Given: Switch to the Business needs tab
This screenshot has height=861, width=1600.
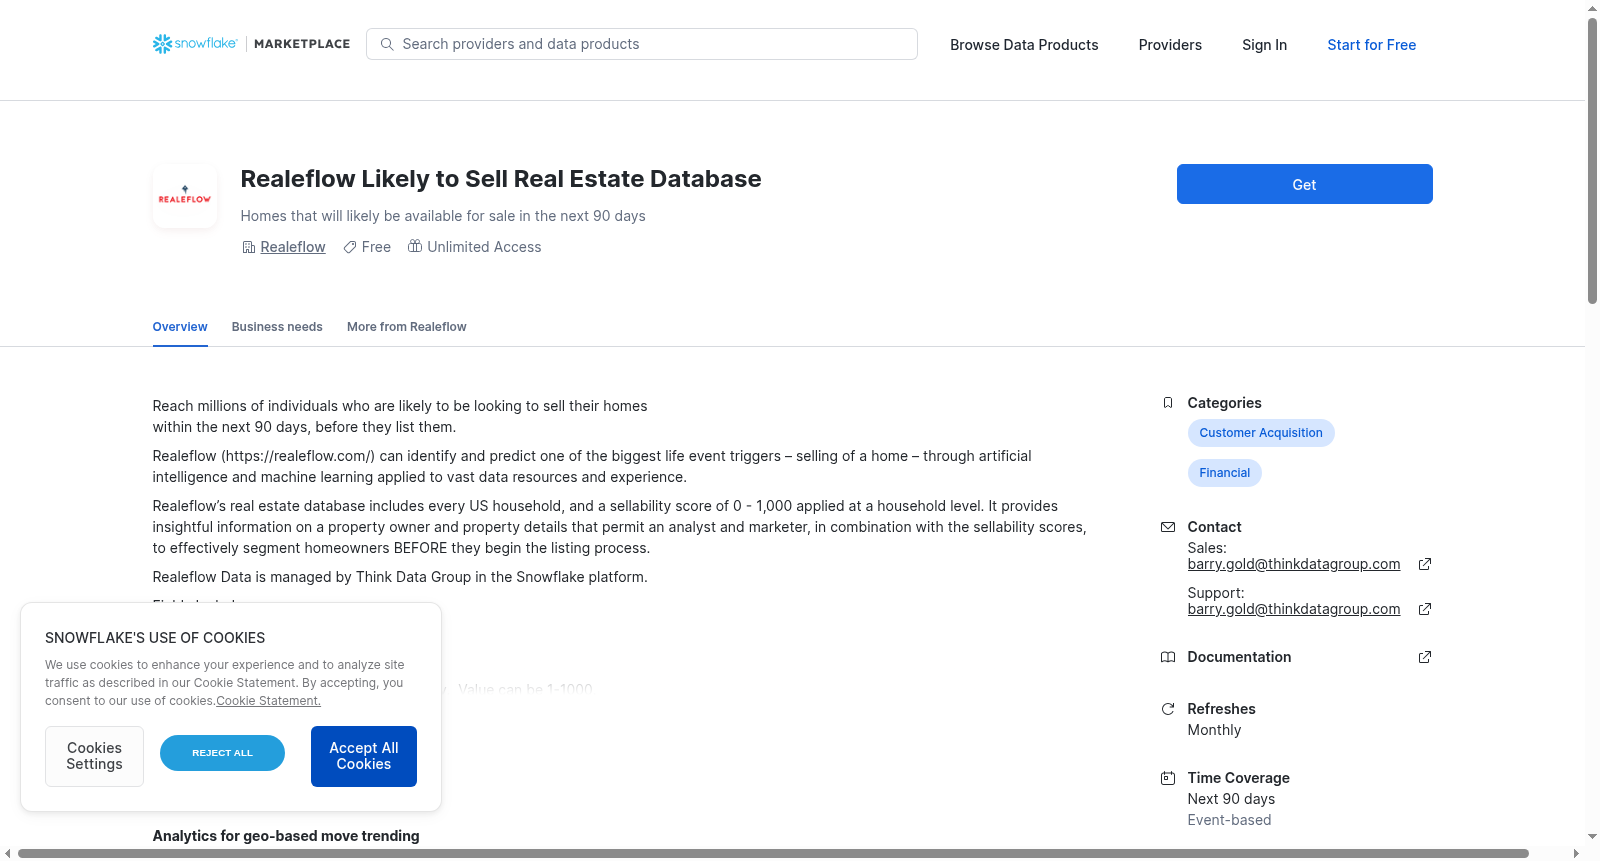Looking at the screenshot, I should (x=277, y=327).
